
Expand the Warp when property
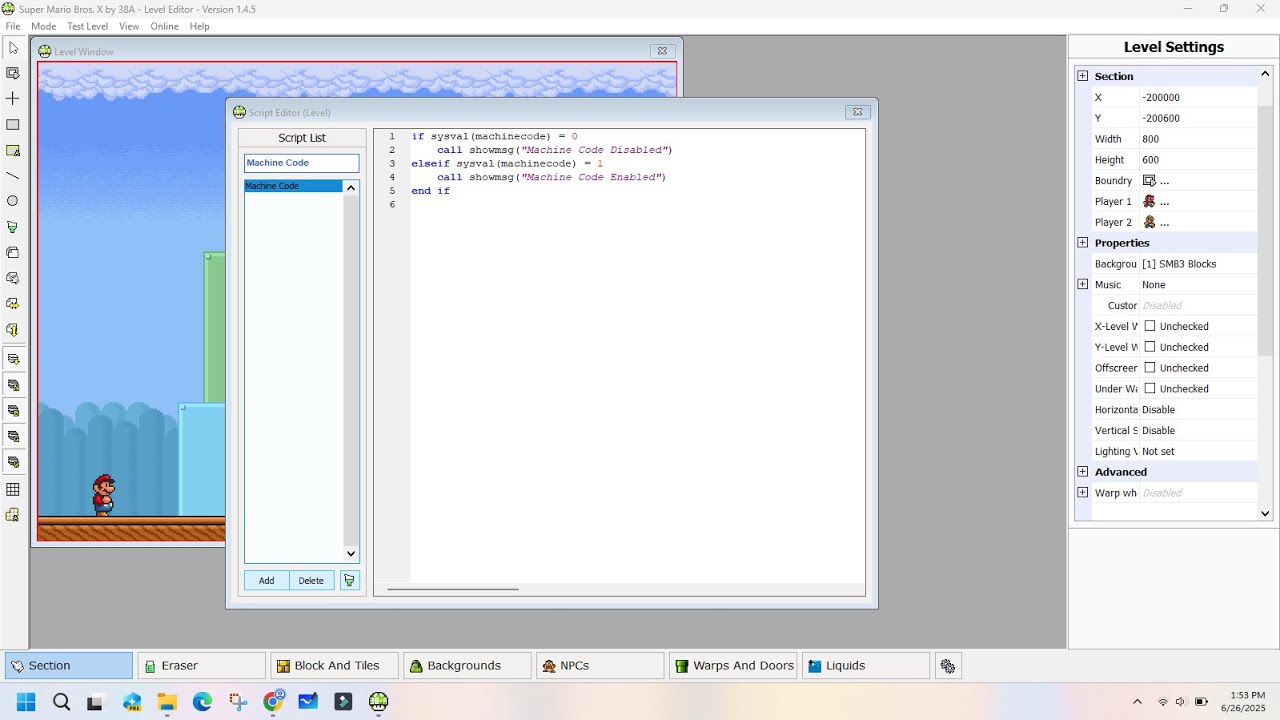pos(1082,493)
